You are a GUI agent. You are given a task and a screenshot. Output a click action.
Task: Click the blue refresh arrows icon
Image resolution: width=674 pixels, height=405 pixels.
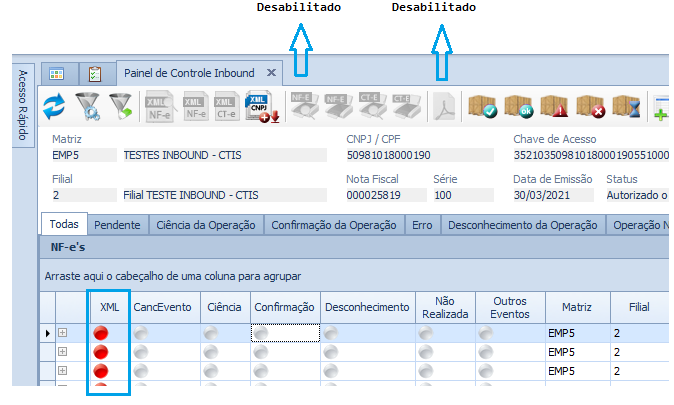coord(55,106)
